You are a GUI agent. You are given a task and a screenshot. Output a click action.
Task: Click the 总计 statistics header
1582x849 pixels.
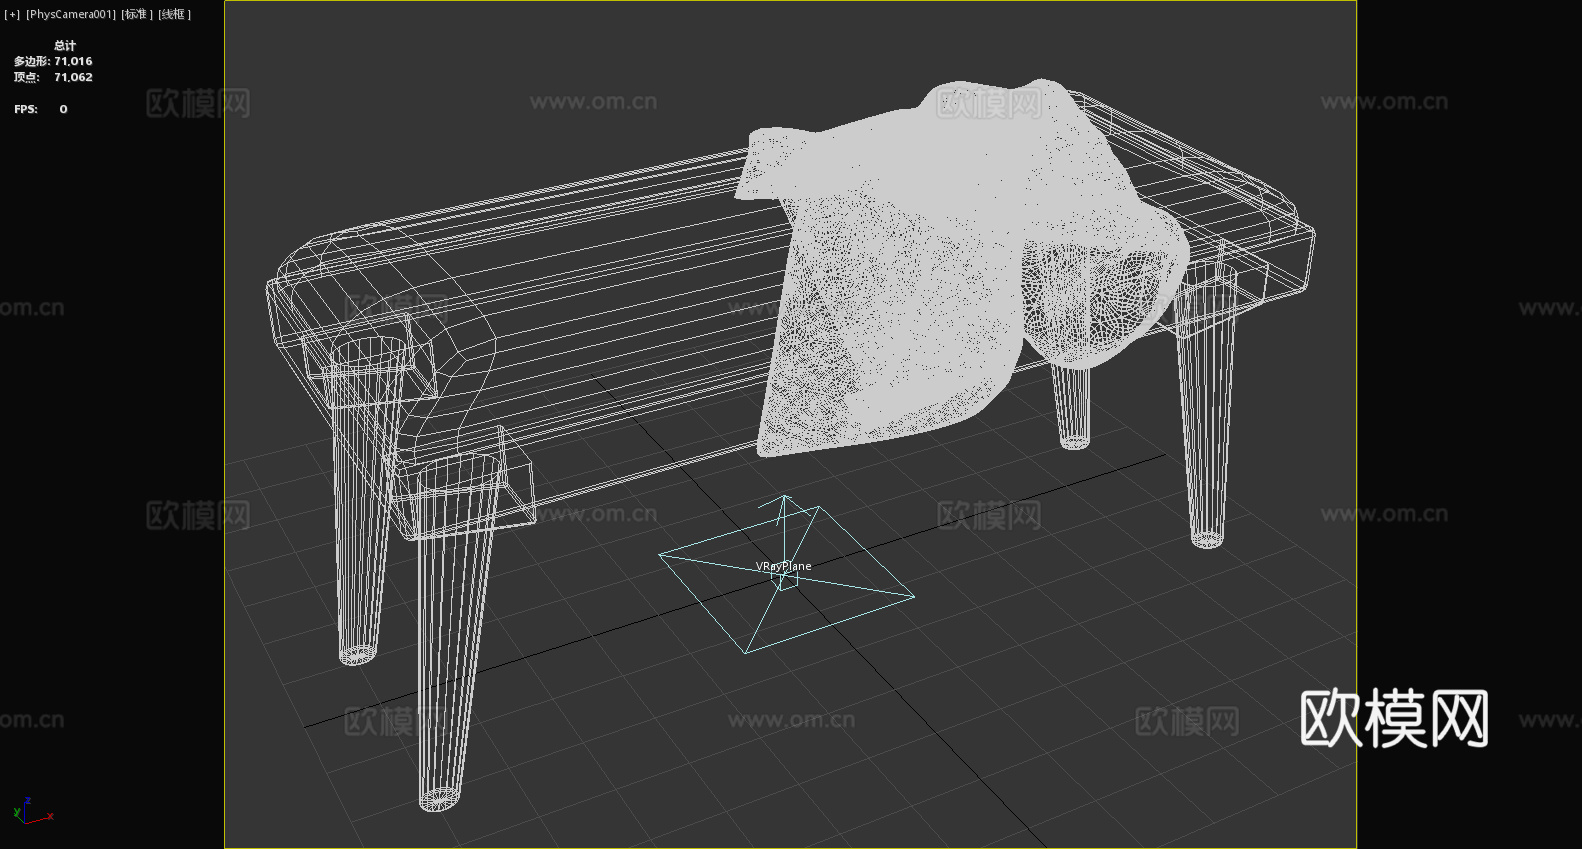tap(65, 45)
